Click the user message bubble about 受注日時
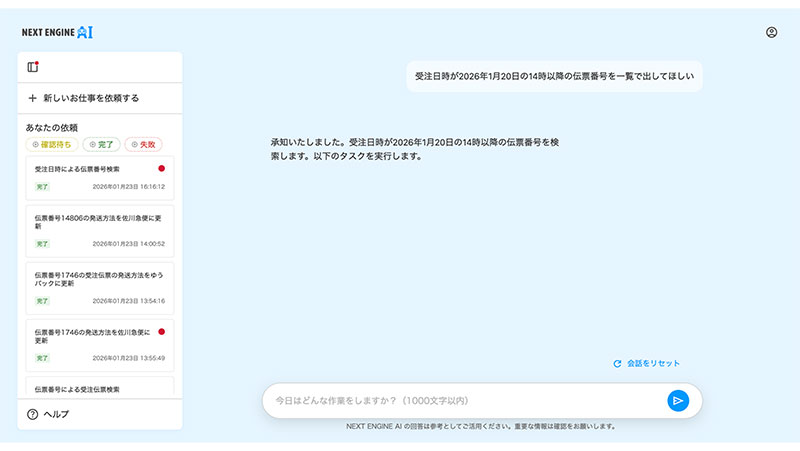The image size is (800, 451). [554, 76]
